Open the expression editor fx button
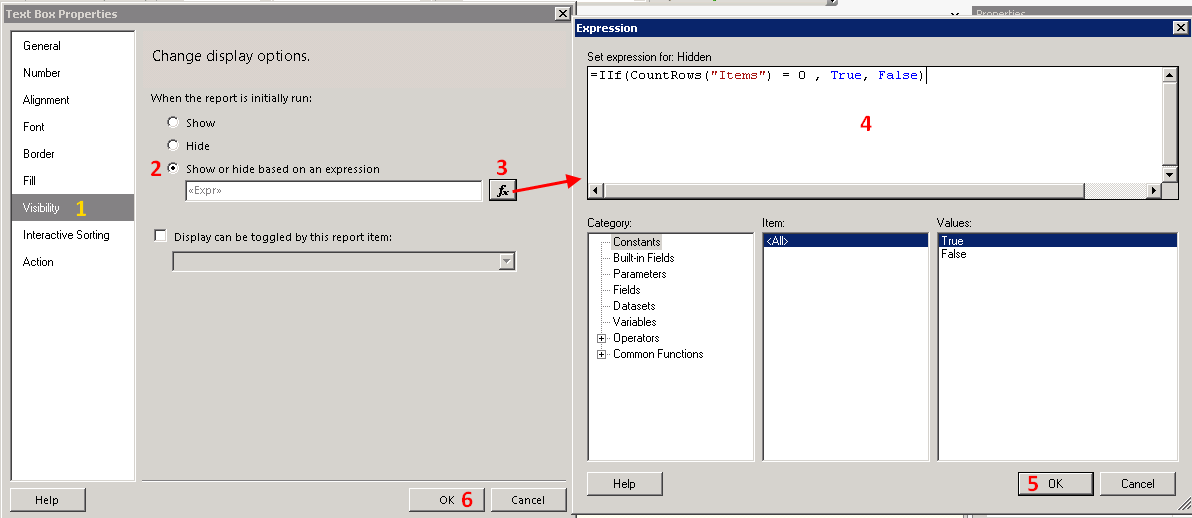The height and width of the screenshot is (518, 1192). 502,191
